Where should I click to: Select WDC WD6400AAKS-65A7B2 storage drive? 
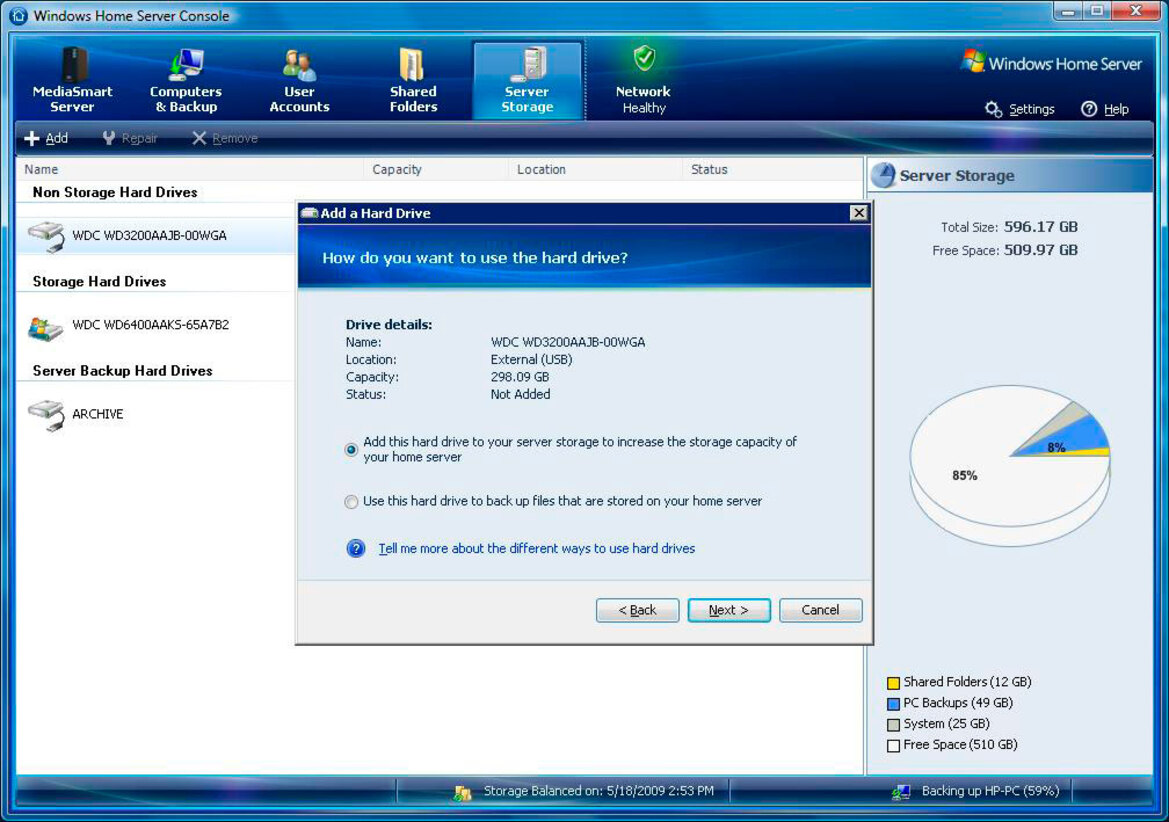click(151, 325)
